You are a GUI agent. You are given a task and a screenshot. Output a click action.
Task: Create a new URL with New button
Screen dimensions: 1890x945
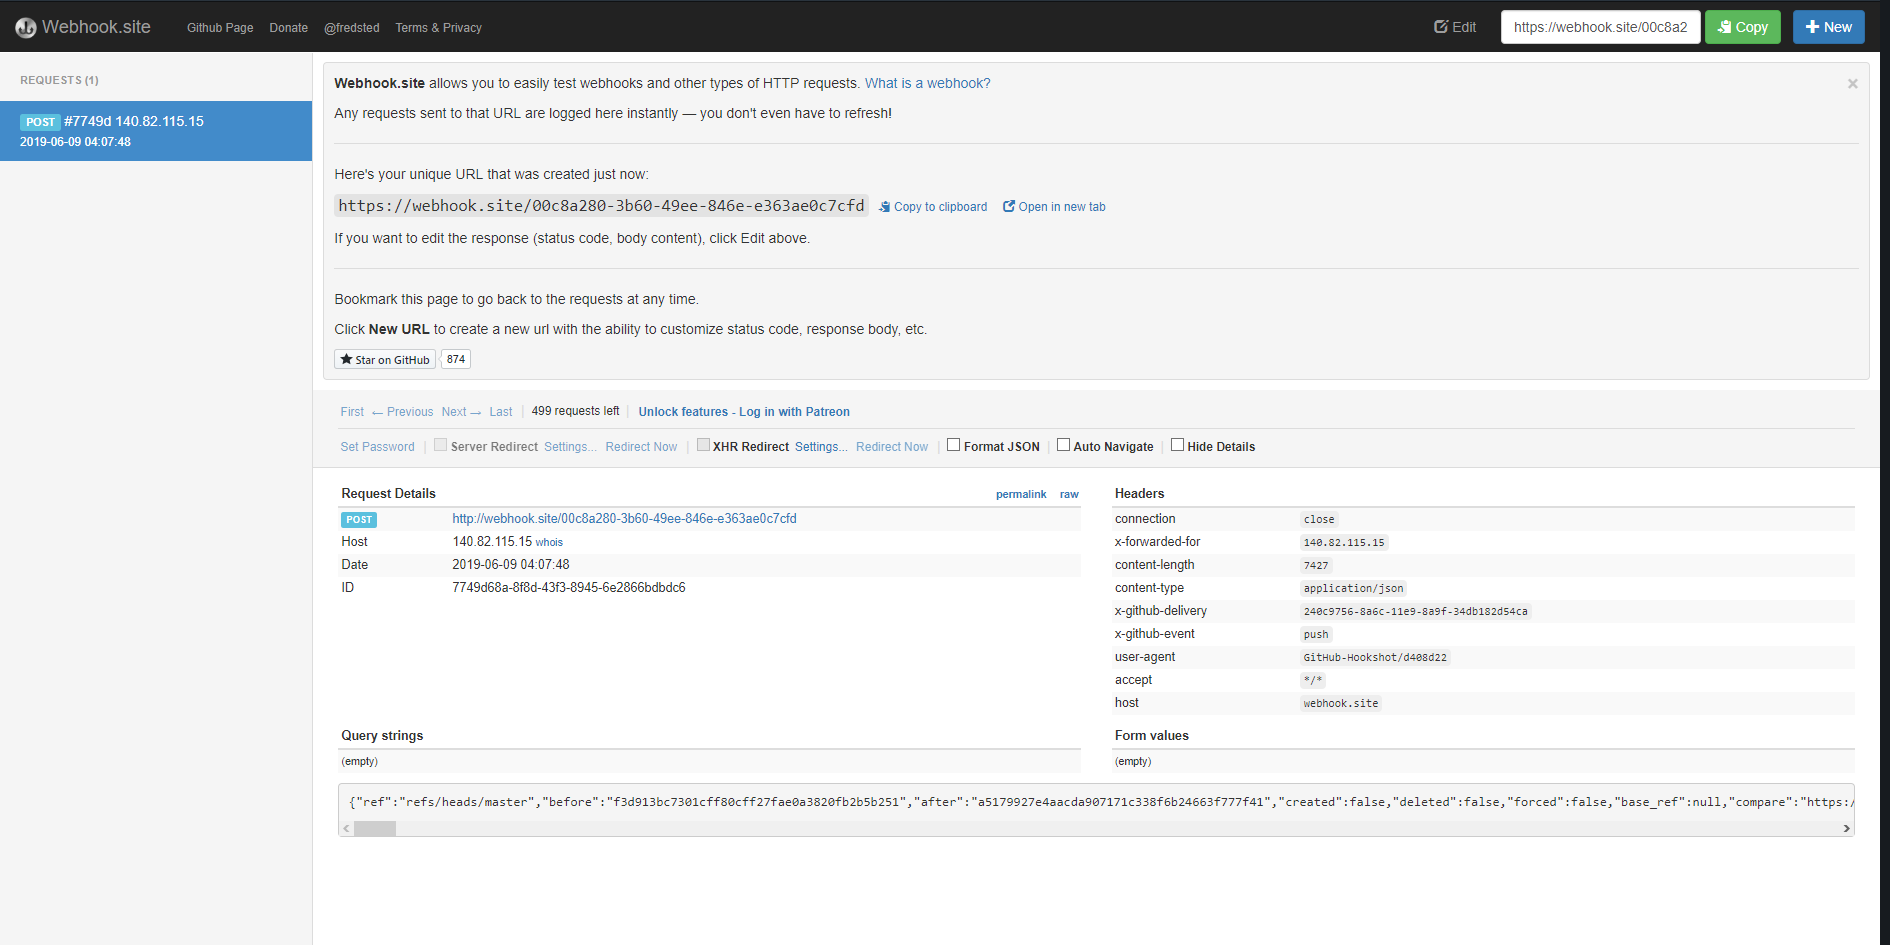click(1828, 27)
